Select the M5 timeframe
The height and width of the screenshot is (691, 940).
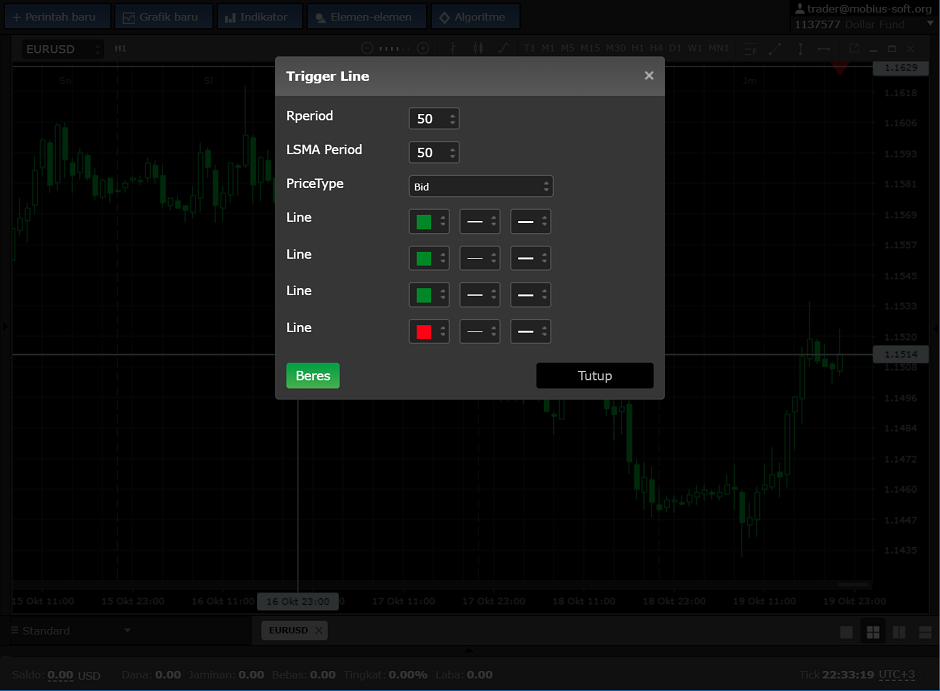[x=568, y=49]
